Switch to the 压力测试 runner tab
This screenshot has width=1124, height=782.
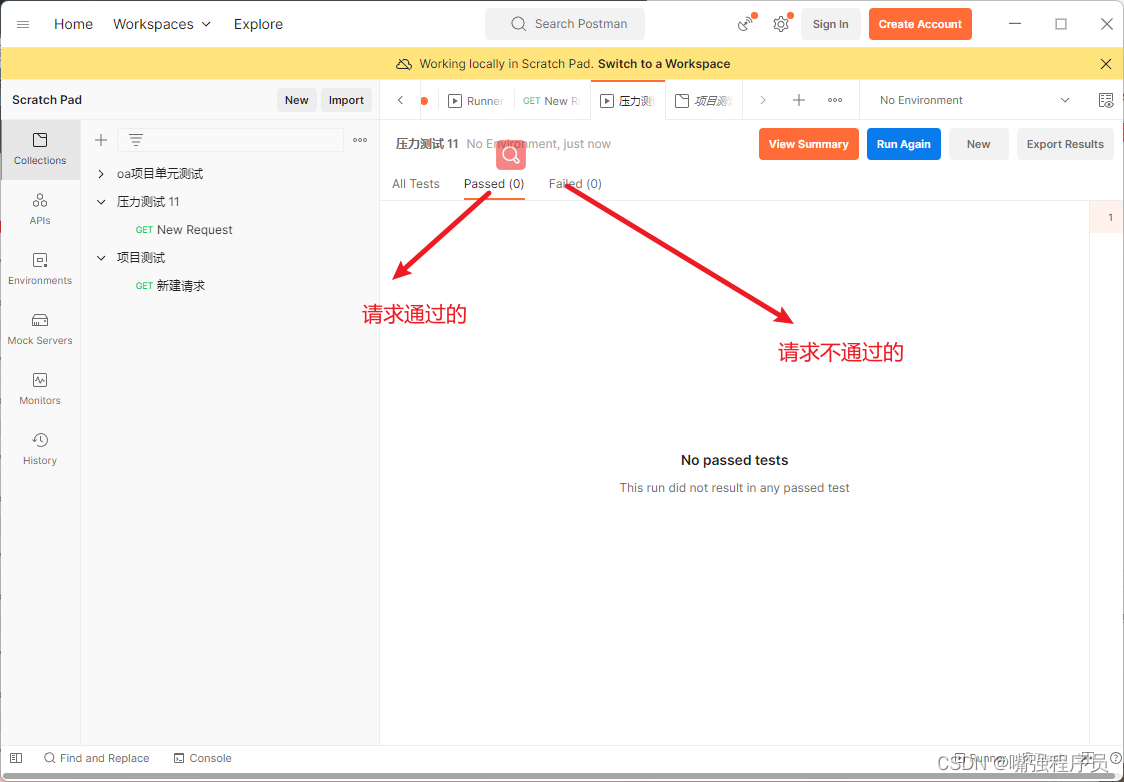coord(628,101)
